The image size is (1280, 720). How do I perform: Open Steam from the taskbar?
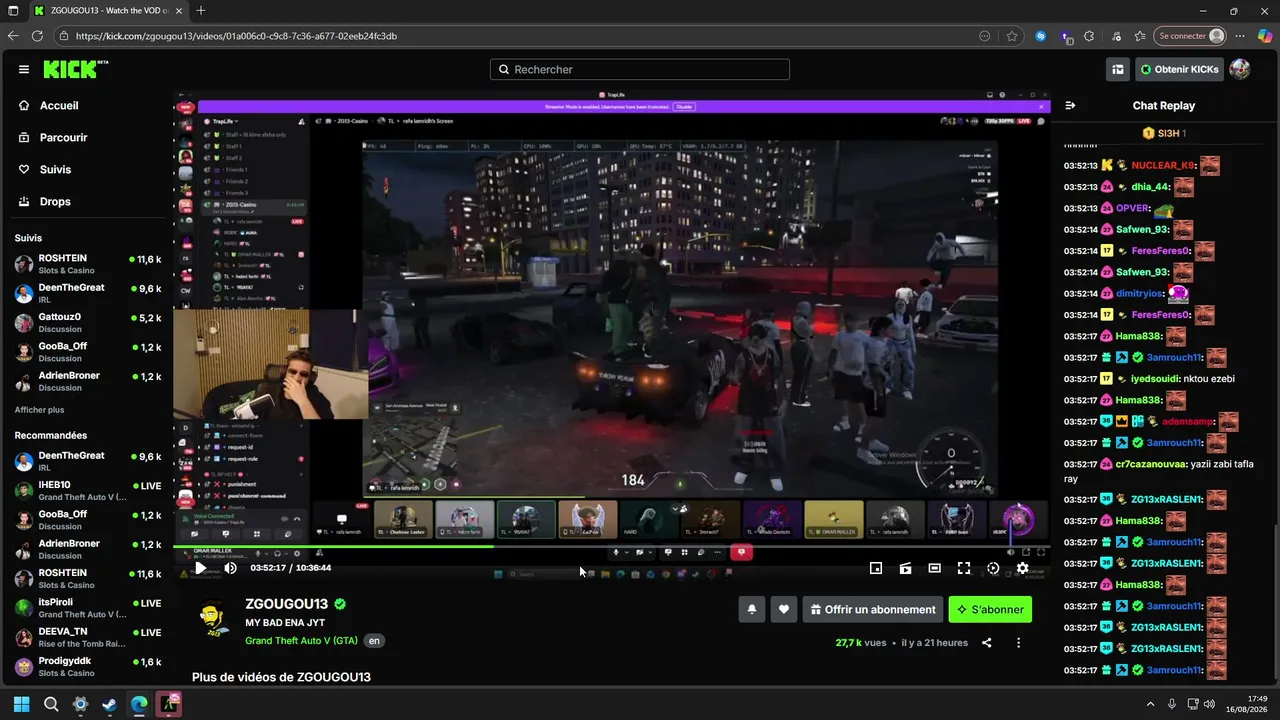[110, 704]
